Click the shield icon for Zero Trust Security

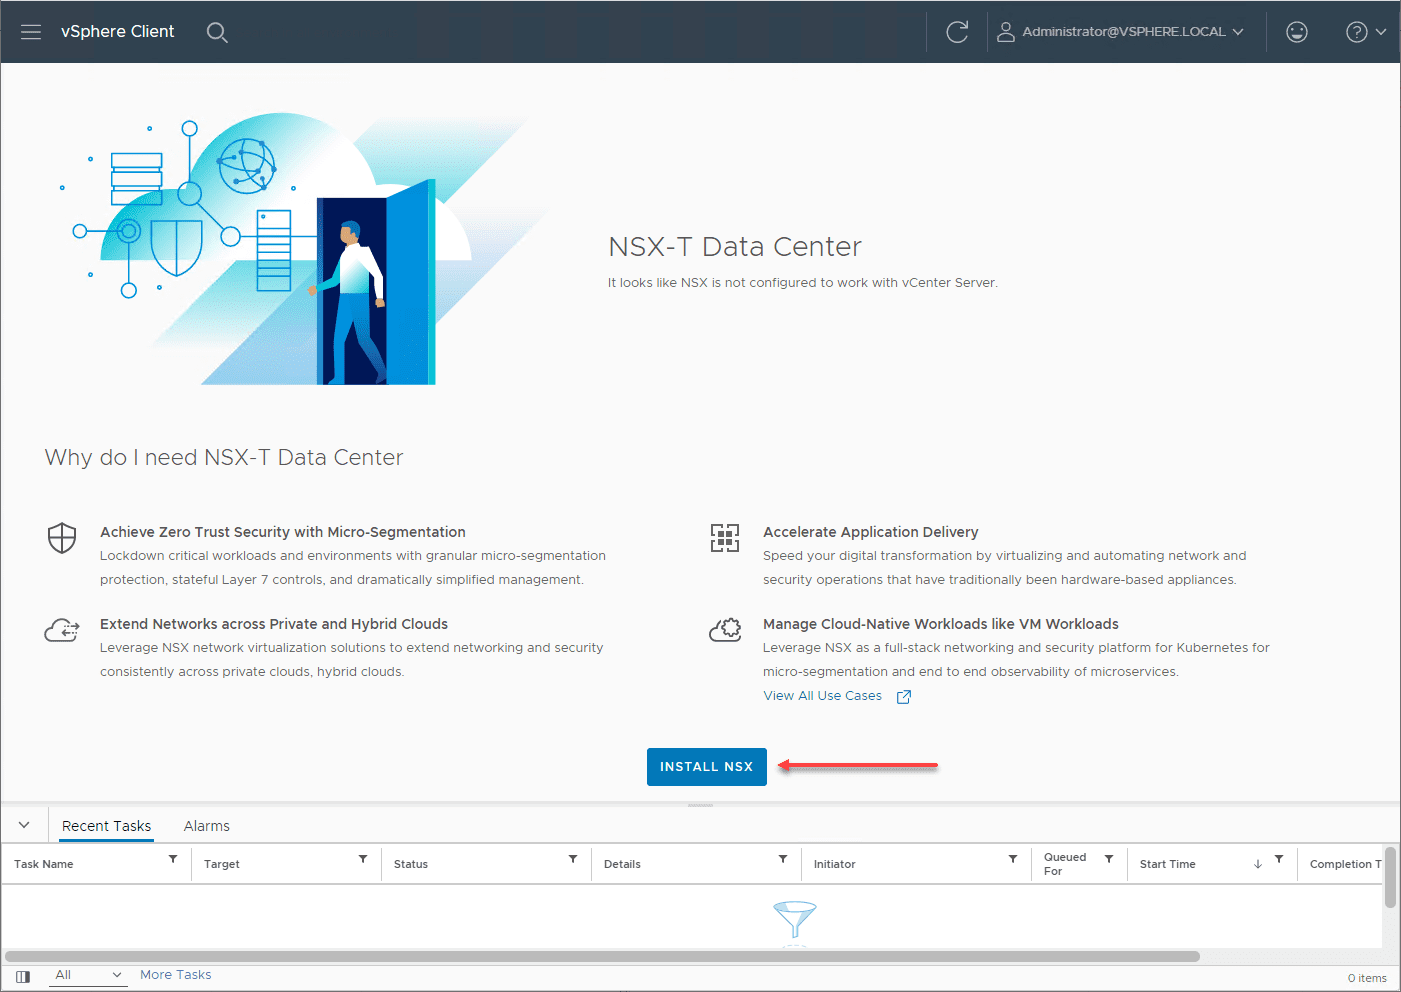point(62,538)
